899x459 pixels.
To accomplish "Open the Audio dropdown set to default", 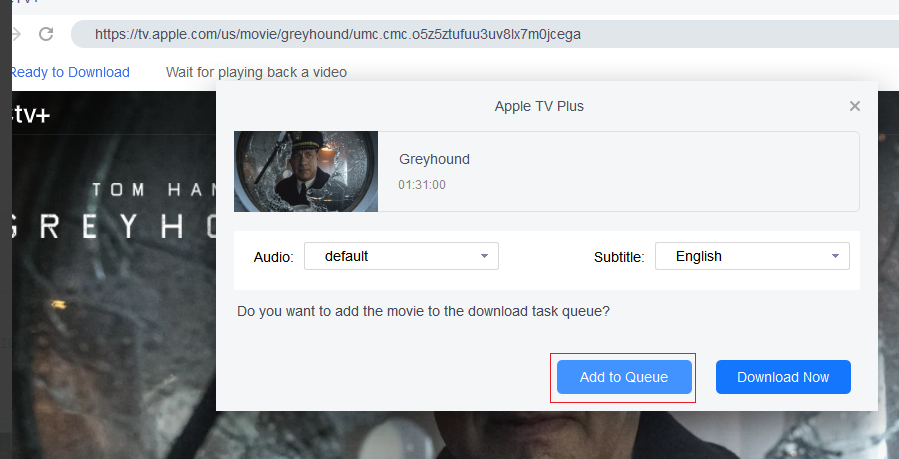I will pos(401,256).
